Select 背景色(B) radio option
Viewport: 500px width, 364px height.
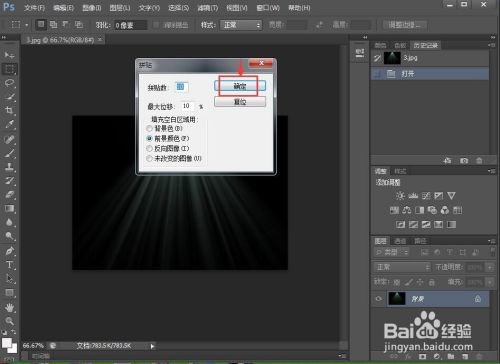point(149,128)
